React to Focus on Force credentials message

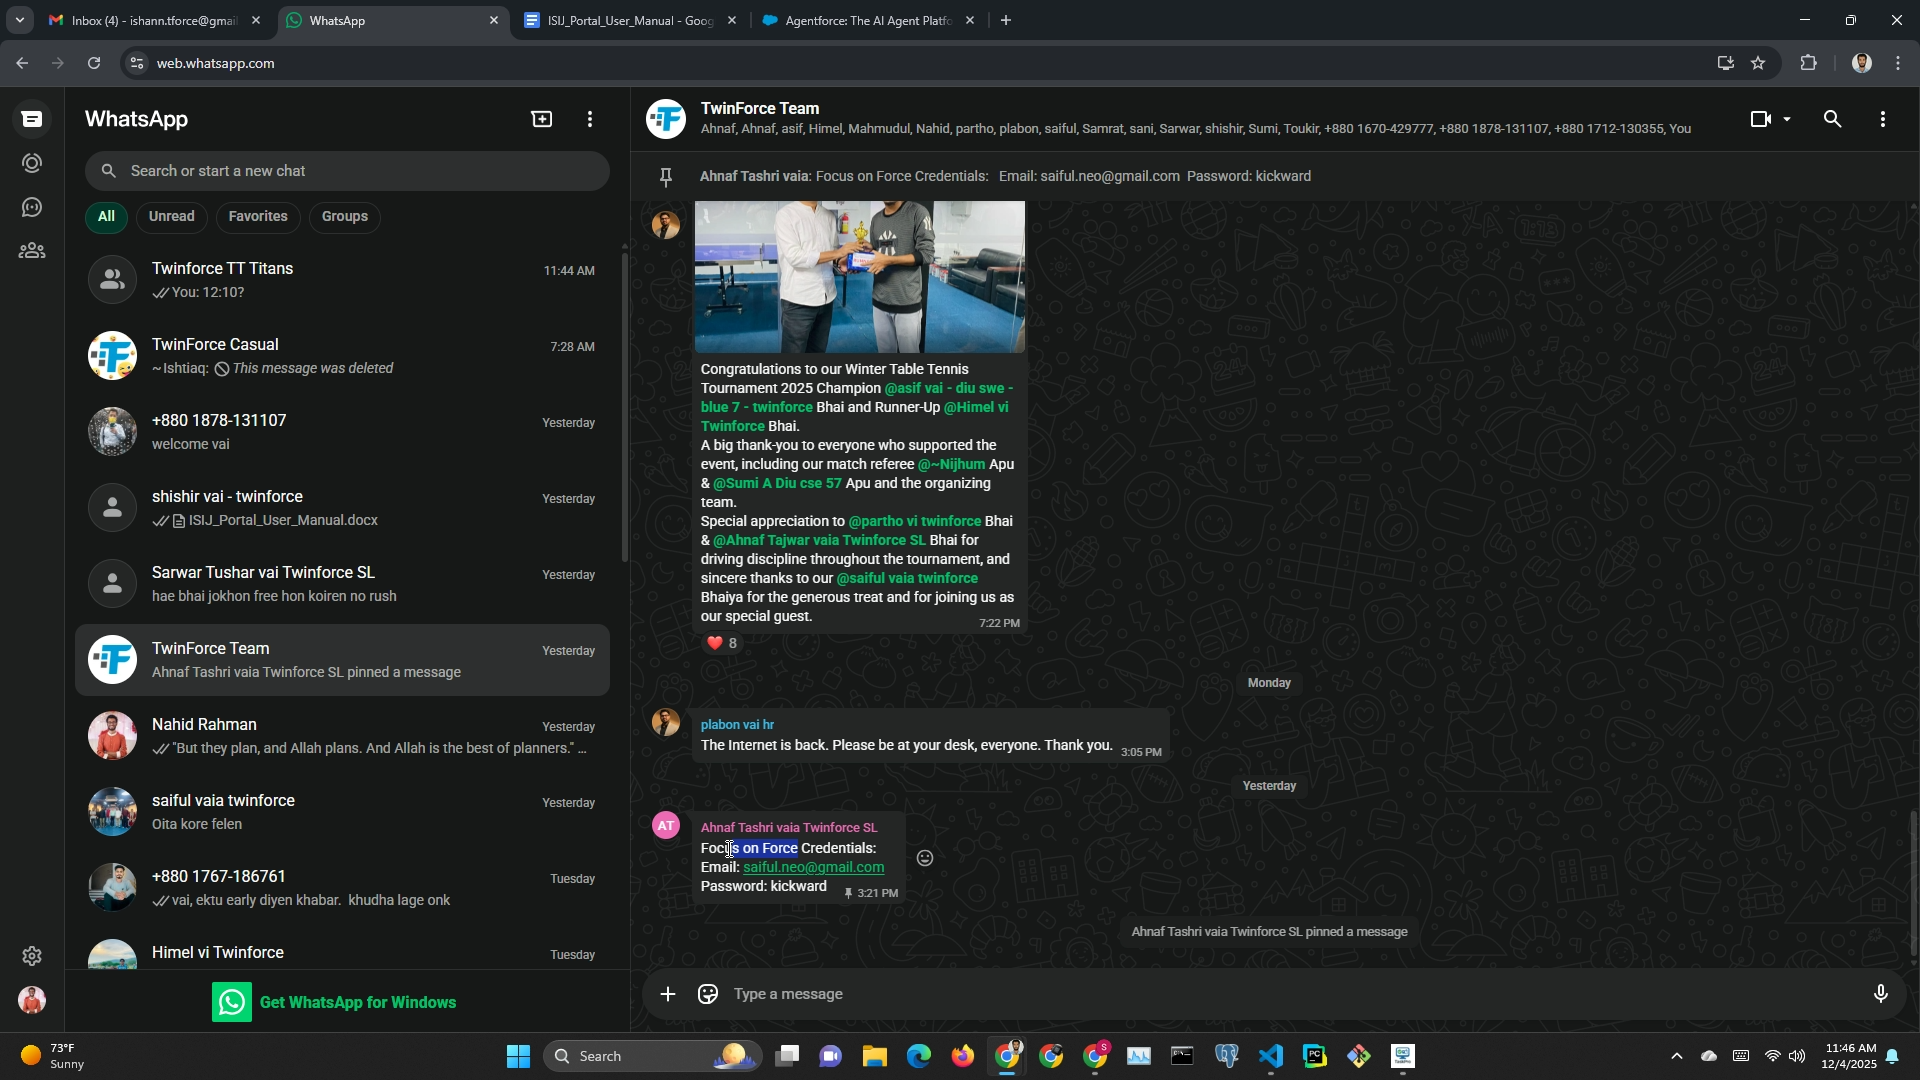925,858
